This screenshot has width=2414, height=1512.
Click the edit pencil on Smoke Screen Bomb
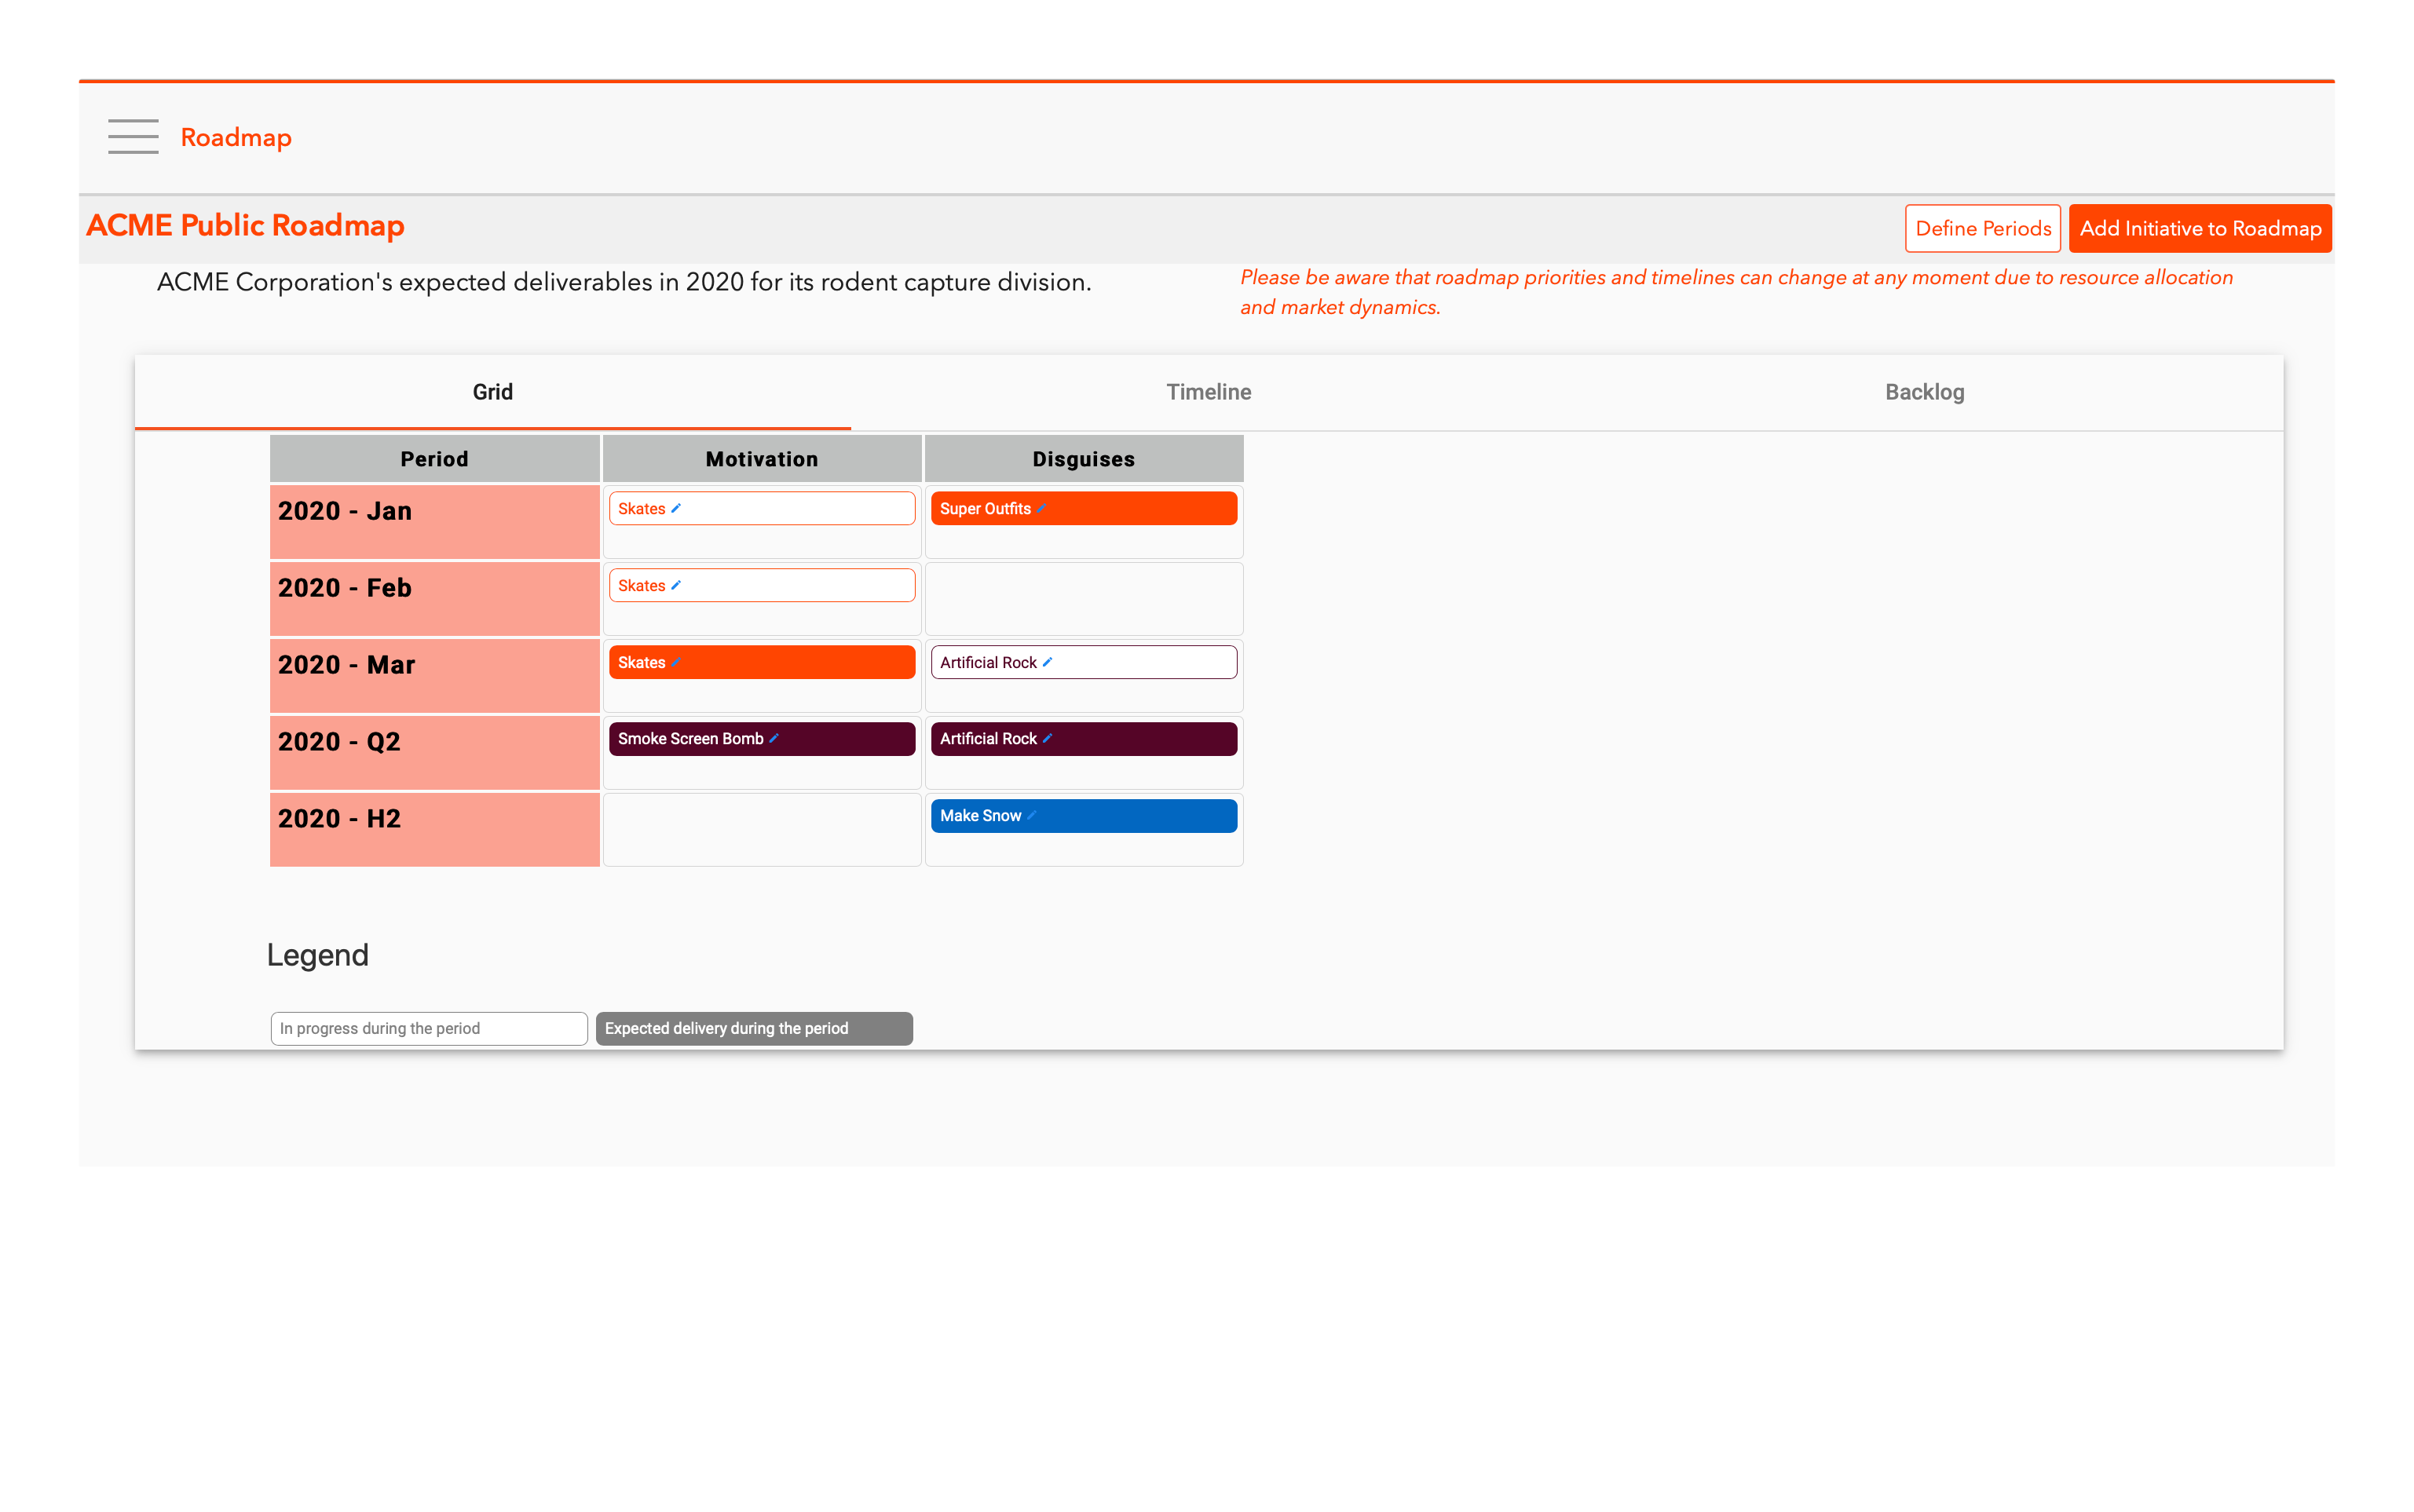pyautogui.click(x=774, y=739)
